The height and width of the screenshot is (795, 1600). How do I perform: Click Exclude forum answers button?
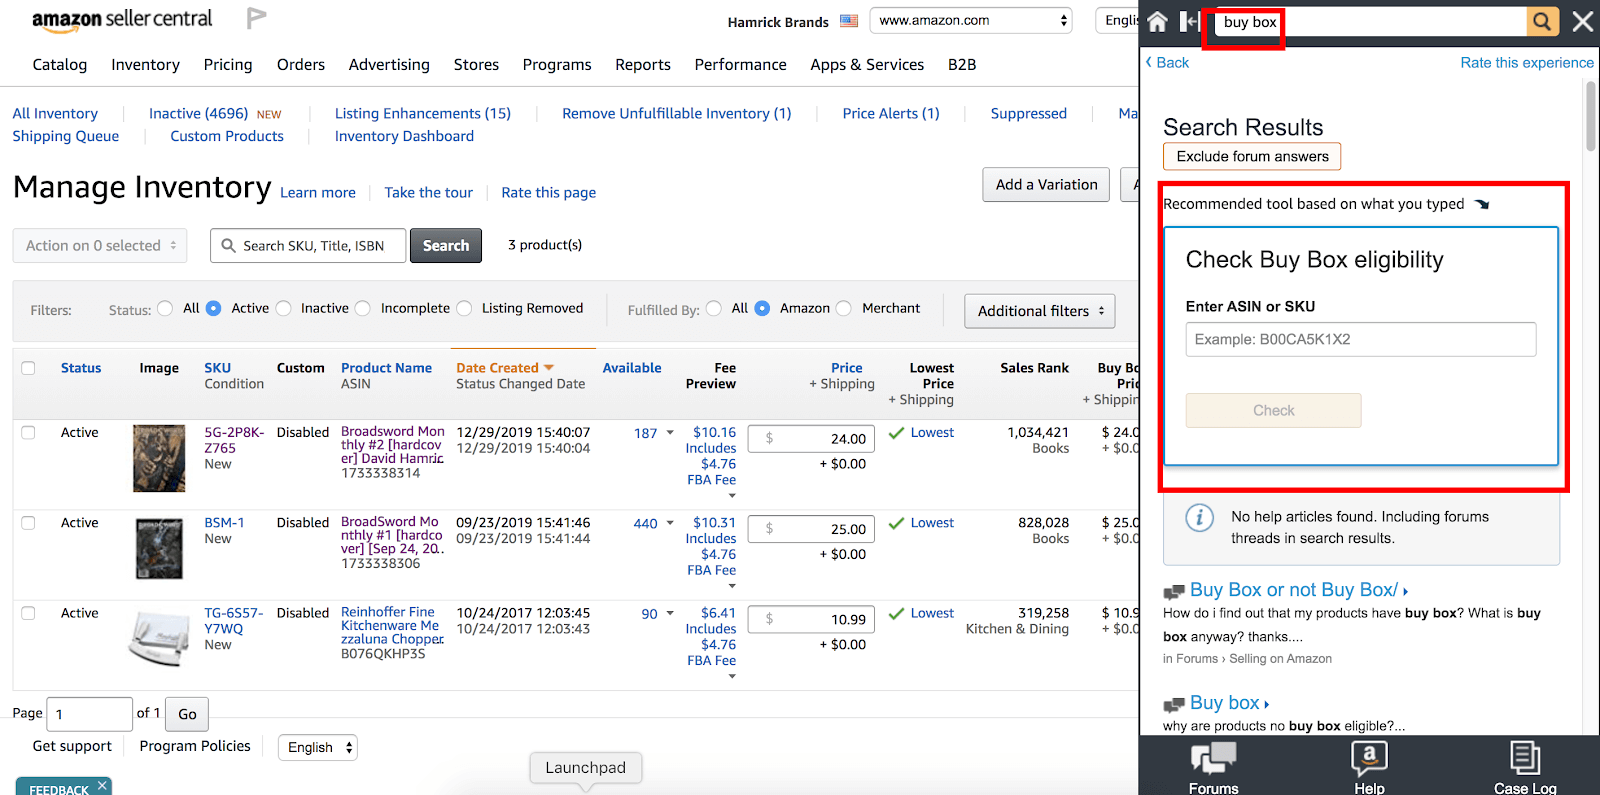(x=1252, y=156)
